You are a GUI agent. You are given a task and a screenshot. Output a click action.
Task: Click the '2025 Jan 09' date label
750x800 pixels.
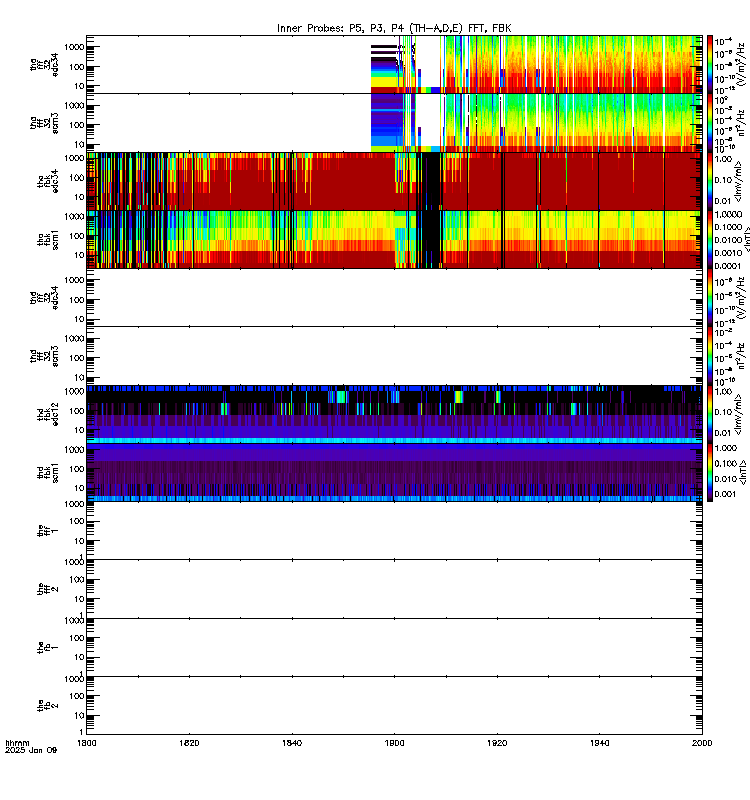pyautogui.click(x=31, y=750)
